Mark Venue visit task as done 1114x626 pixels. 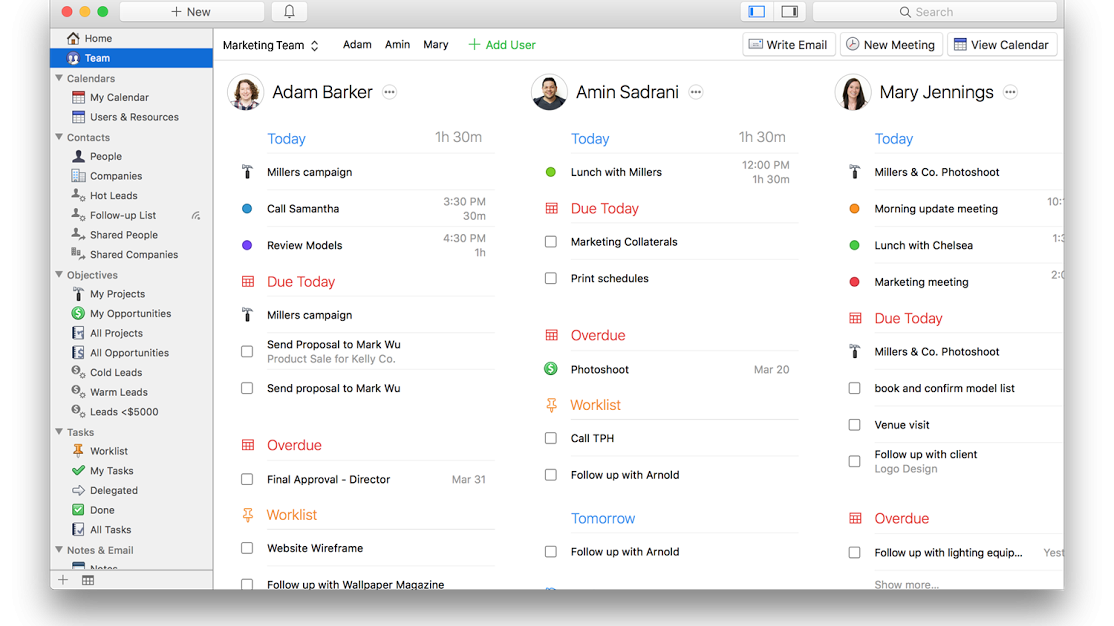pyautogui.click(x=854, y=425)
